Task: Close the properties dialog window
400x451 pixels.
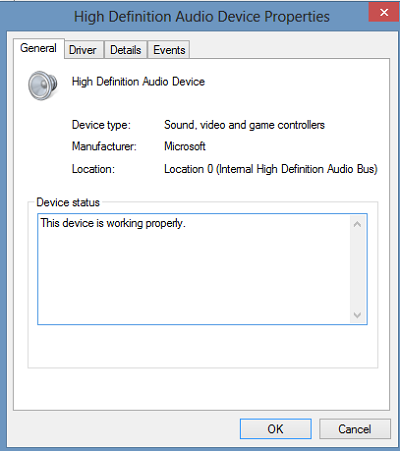Action: coord(384,12)
